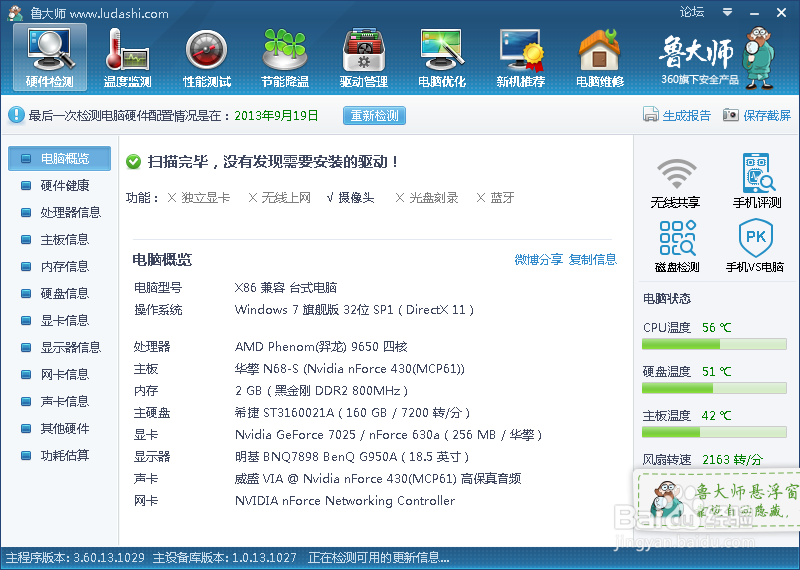Screen dimensions: 800x570
Task: Minimize the Ludashi window
Action: point(755,13)
